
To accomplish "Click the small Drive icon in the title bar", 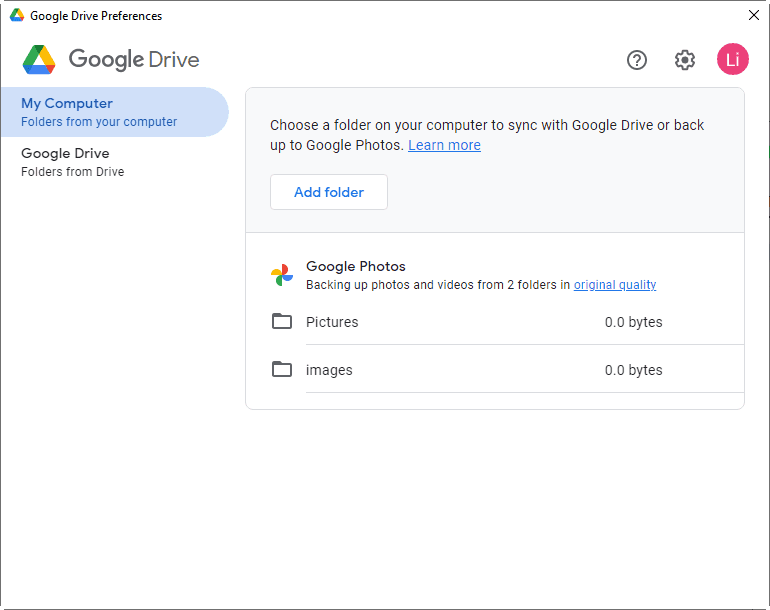I will click(17, 15).
